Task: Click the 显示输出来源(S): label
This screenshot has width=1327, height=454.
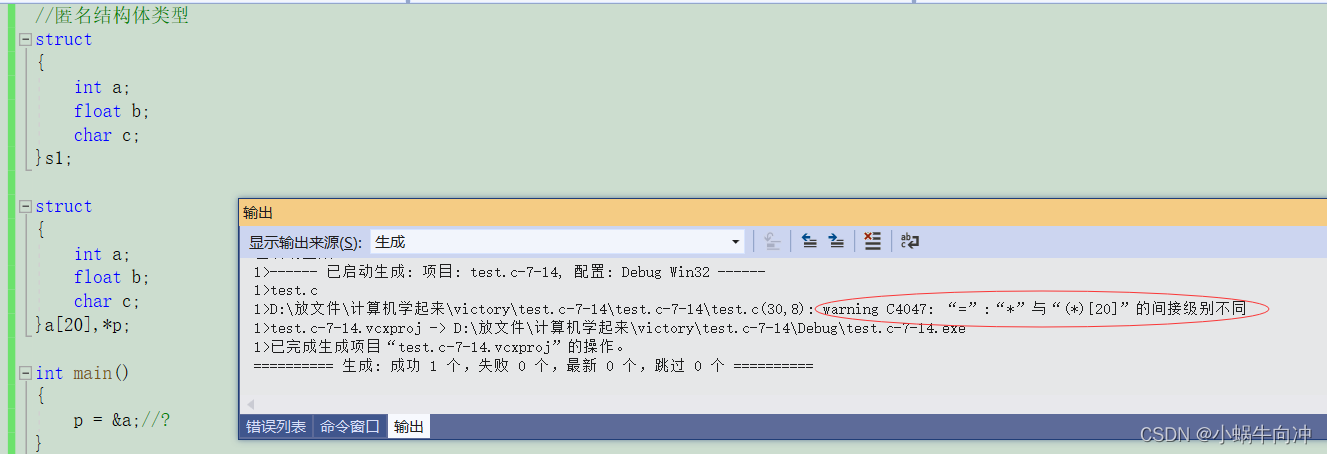Action: click(305, 242)
